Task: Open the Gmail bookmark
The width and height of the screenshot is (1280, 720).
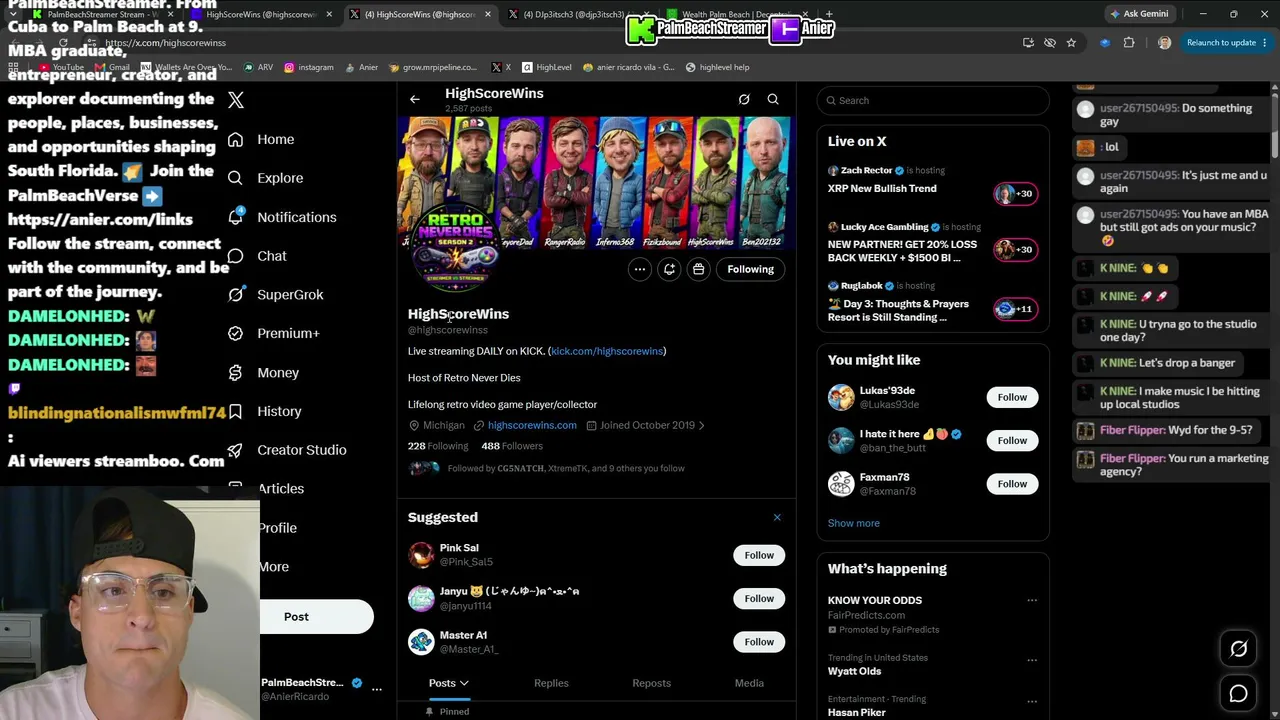Action: coord(112,67)
